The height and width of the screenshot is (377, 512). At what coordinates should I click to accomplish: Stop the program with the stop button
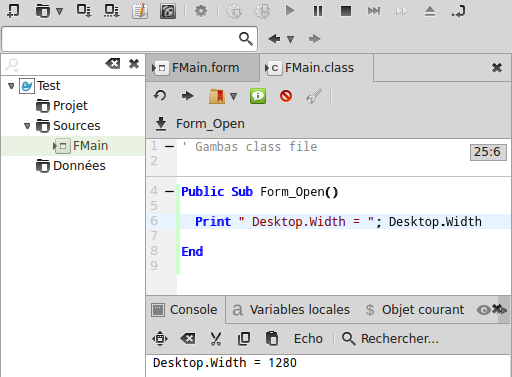(346, 11)
